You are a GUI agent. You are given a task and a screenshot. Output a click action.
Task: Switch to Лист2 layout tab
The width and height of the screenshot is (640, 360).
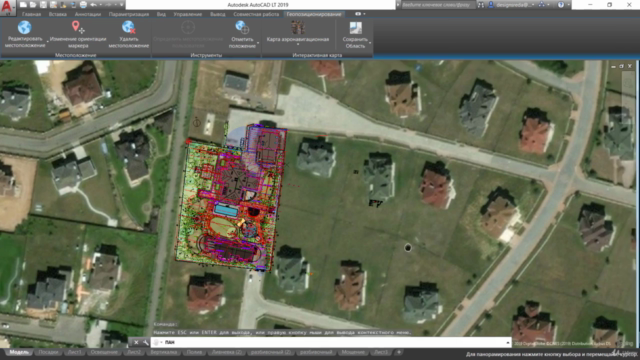134,352
